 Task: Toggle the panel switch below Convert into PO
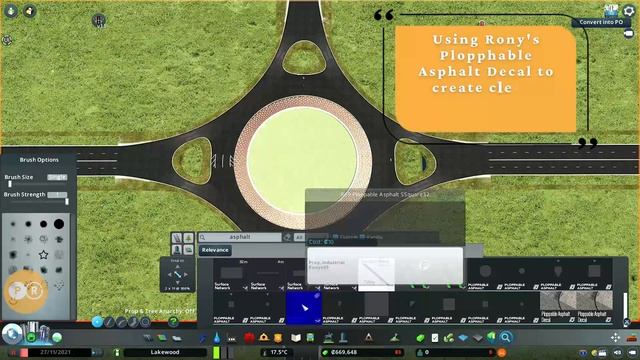coord(629,34)
